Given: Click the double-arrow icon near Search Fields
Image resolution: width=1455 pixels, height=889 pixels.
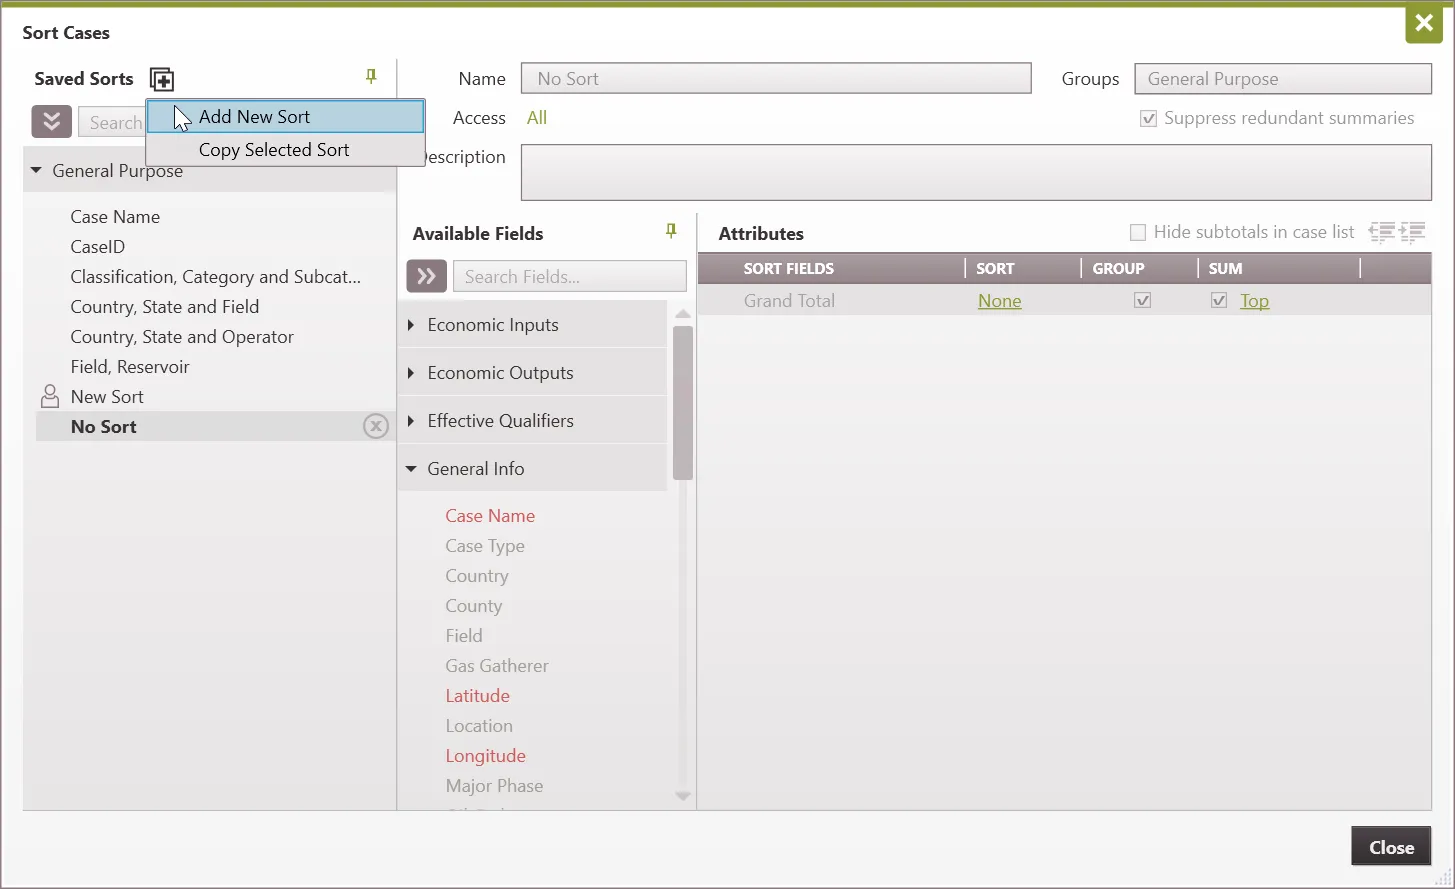Looking at the screenshot, I should (x=426, y=276).
